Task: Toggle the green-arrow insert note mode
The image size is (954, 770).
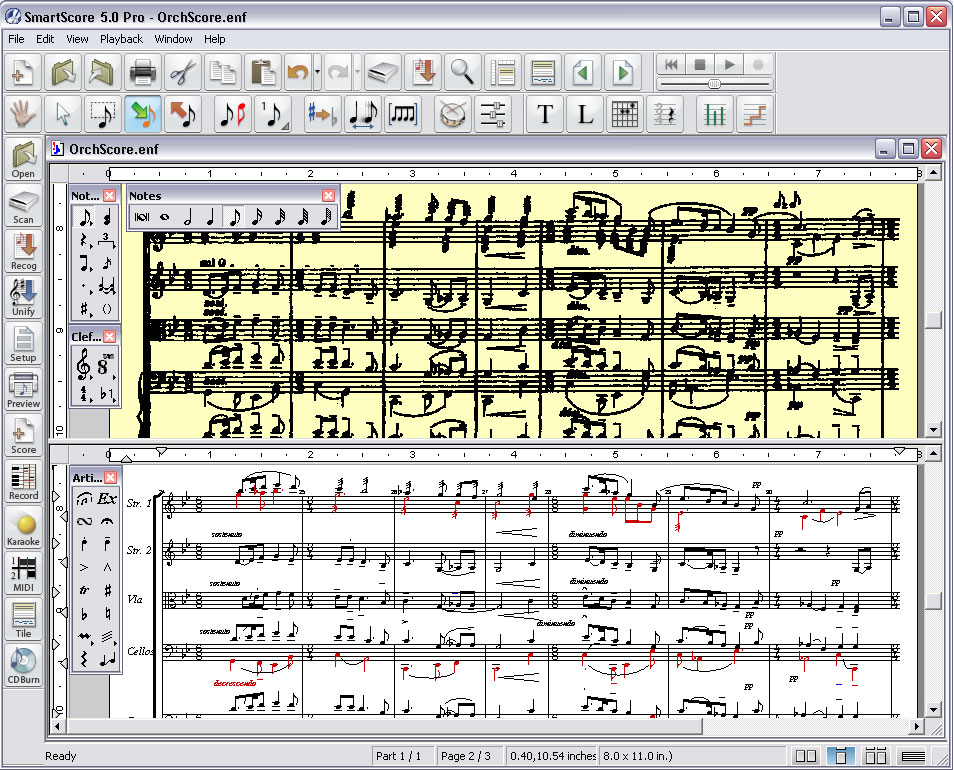Action: [142, 114]
